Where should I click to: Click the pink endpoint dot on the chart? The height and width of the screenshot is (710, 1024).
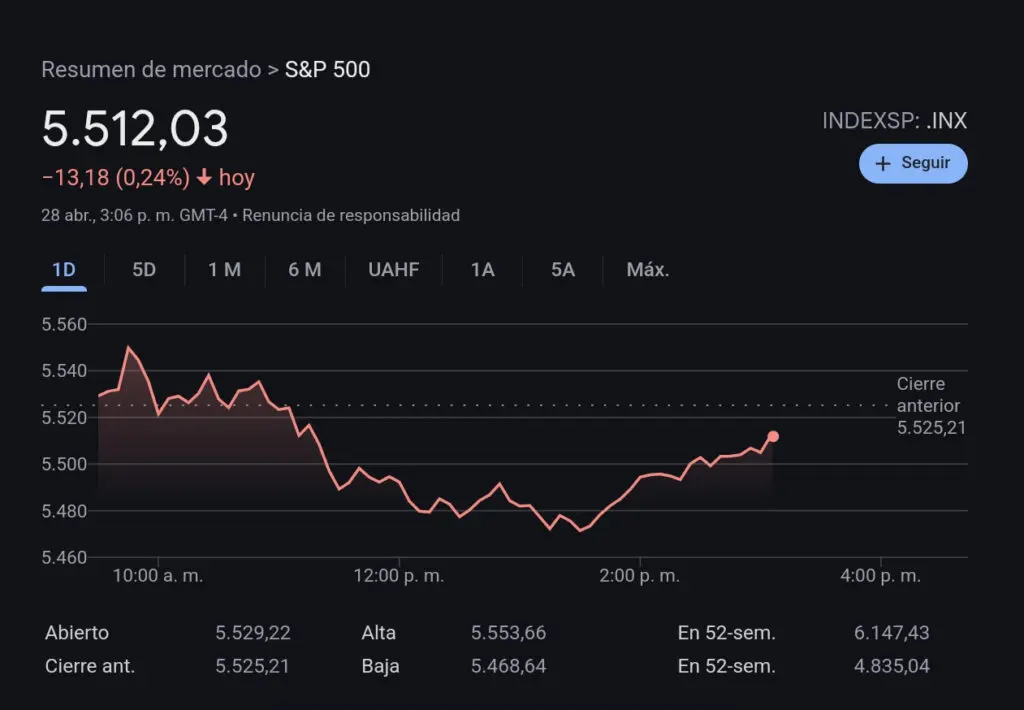773,436
